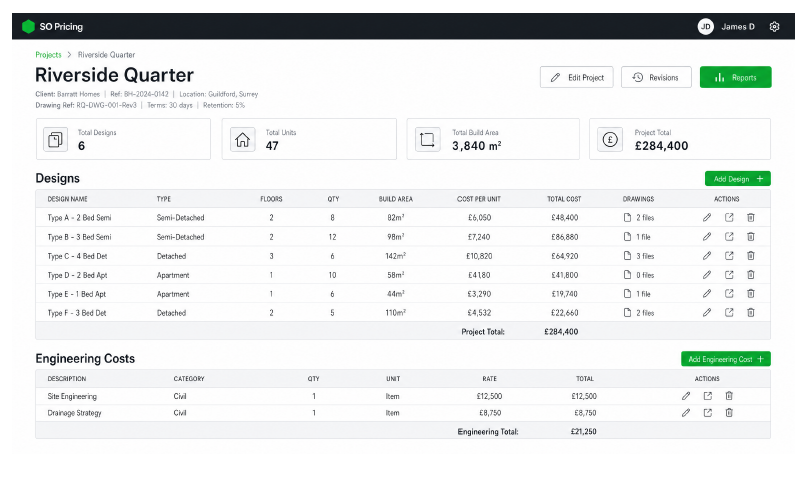
Task: Select the Type C - 4 Bed Det name
Action: coord(77,256)
